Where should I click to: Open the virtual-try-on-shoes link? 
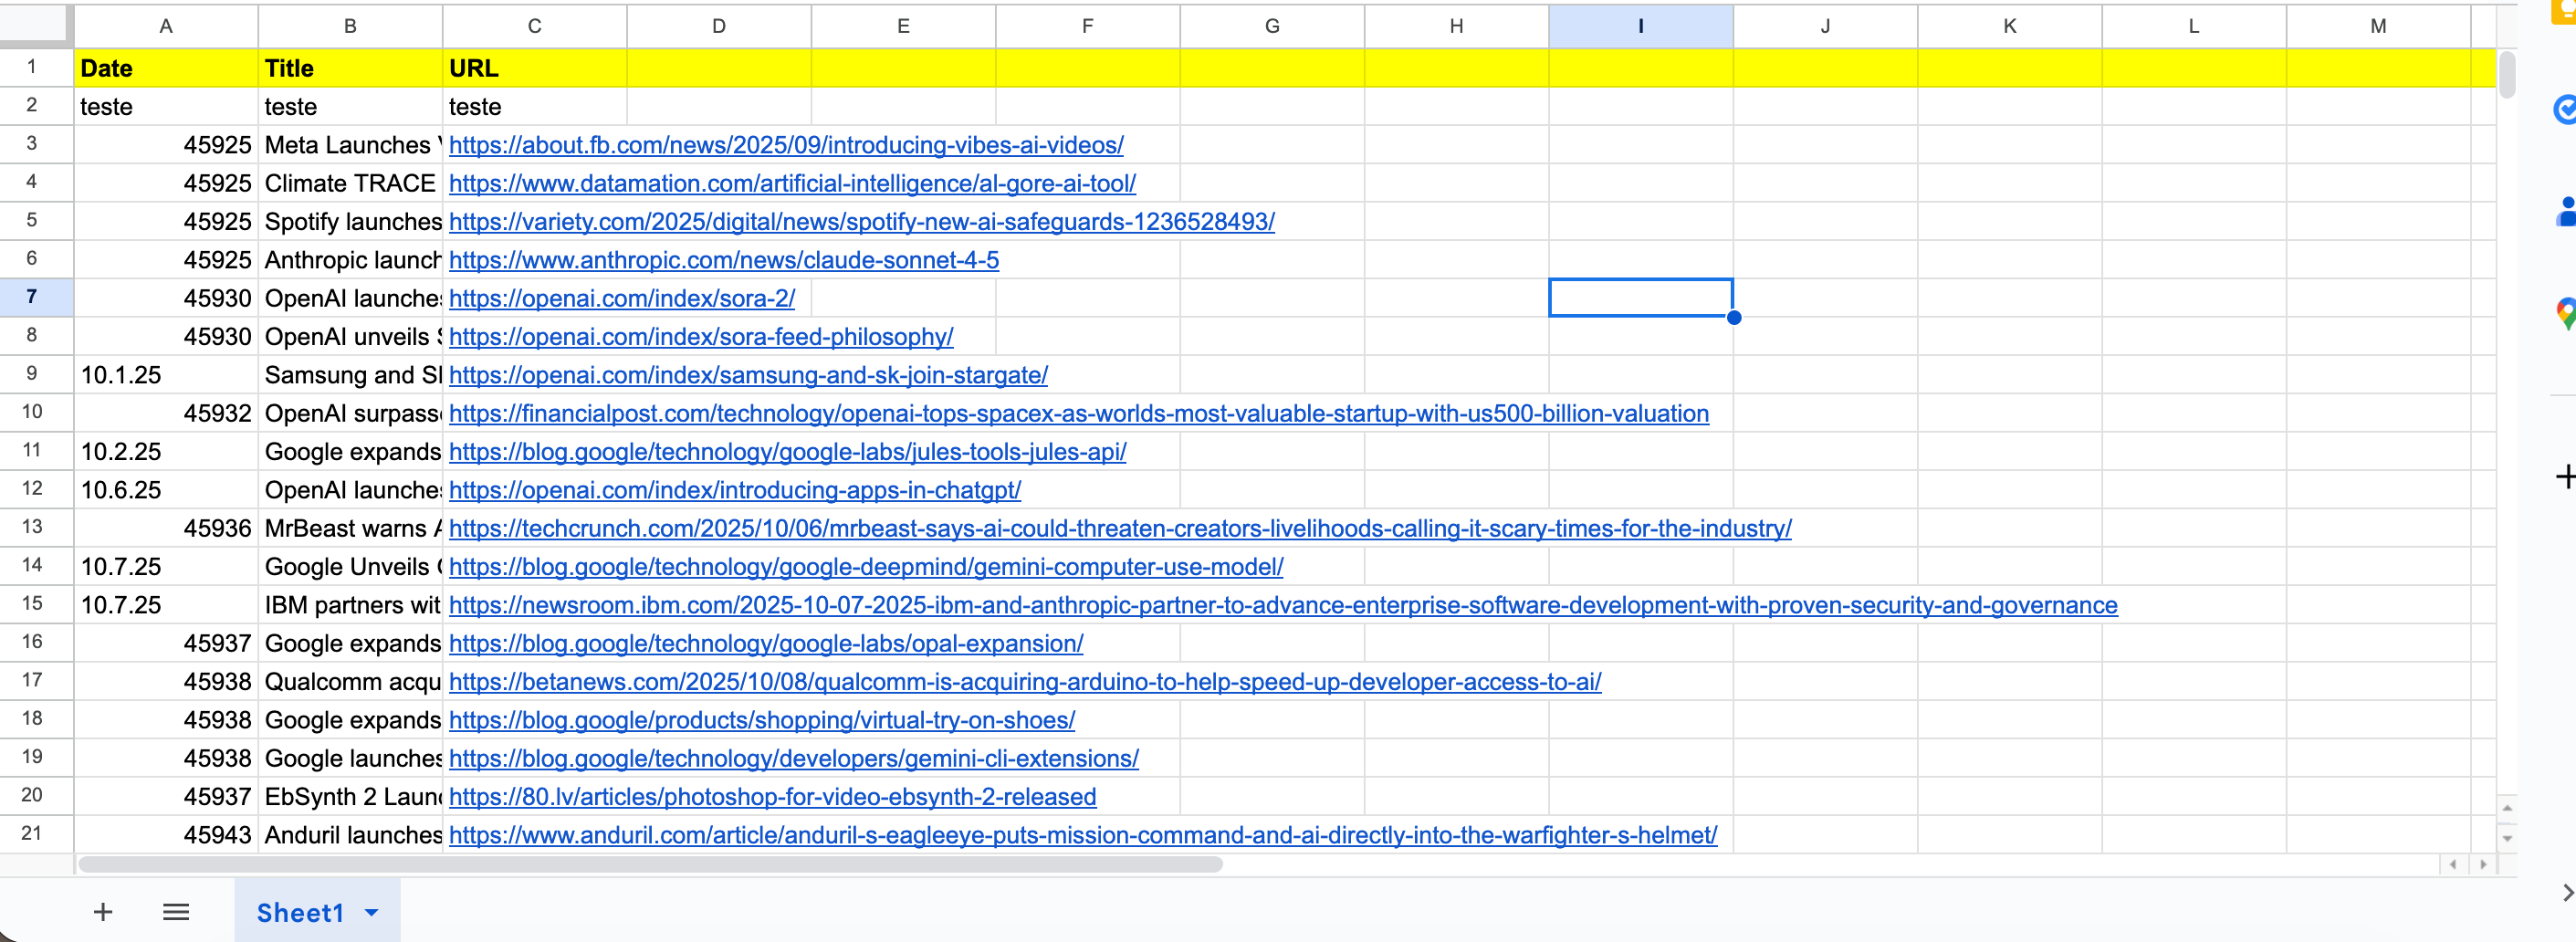[762, 720]
